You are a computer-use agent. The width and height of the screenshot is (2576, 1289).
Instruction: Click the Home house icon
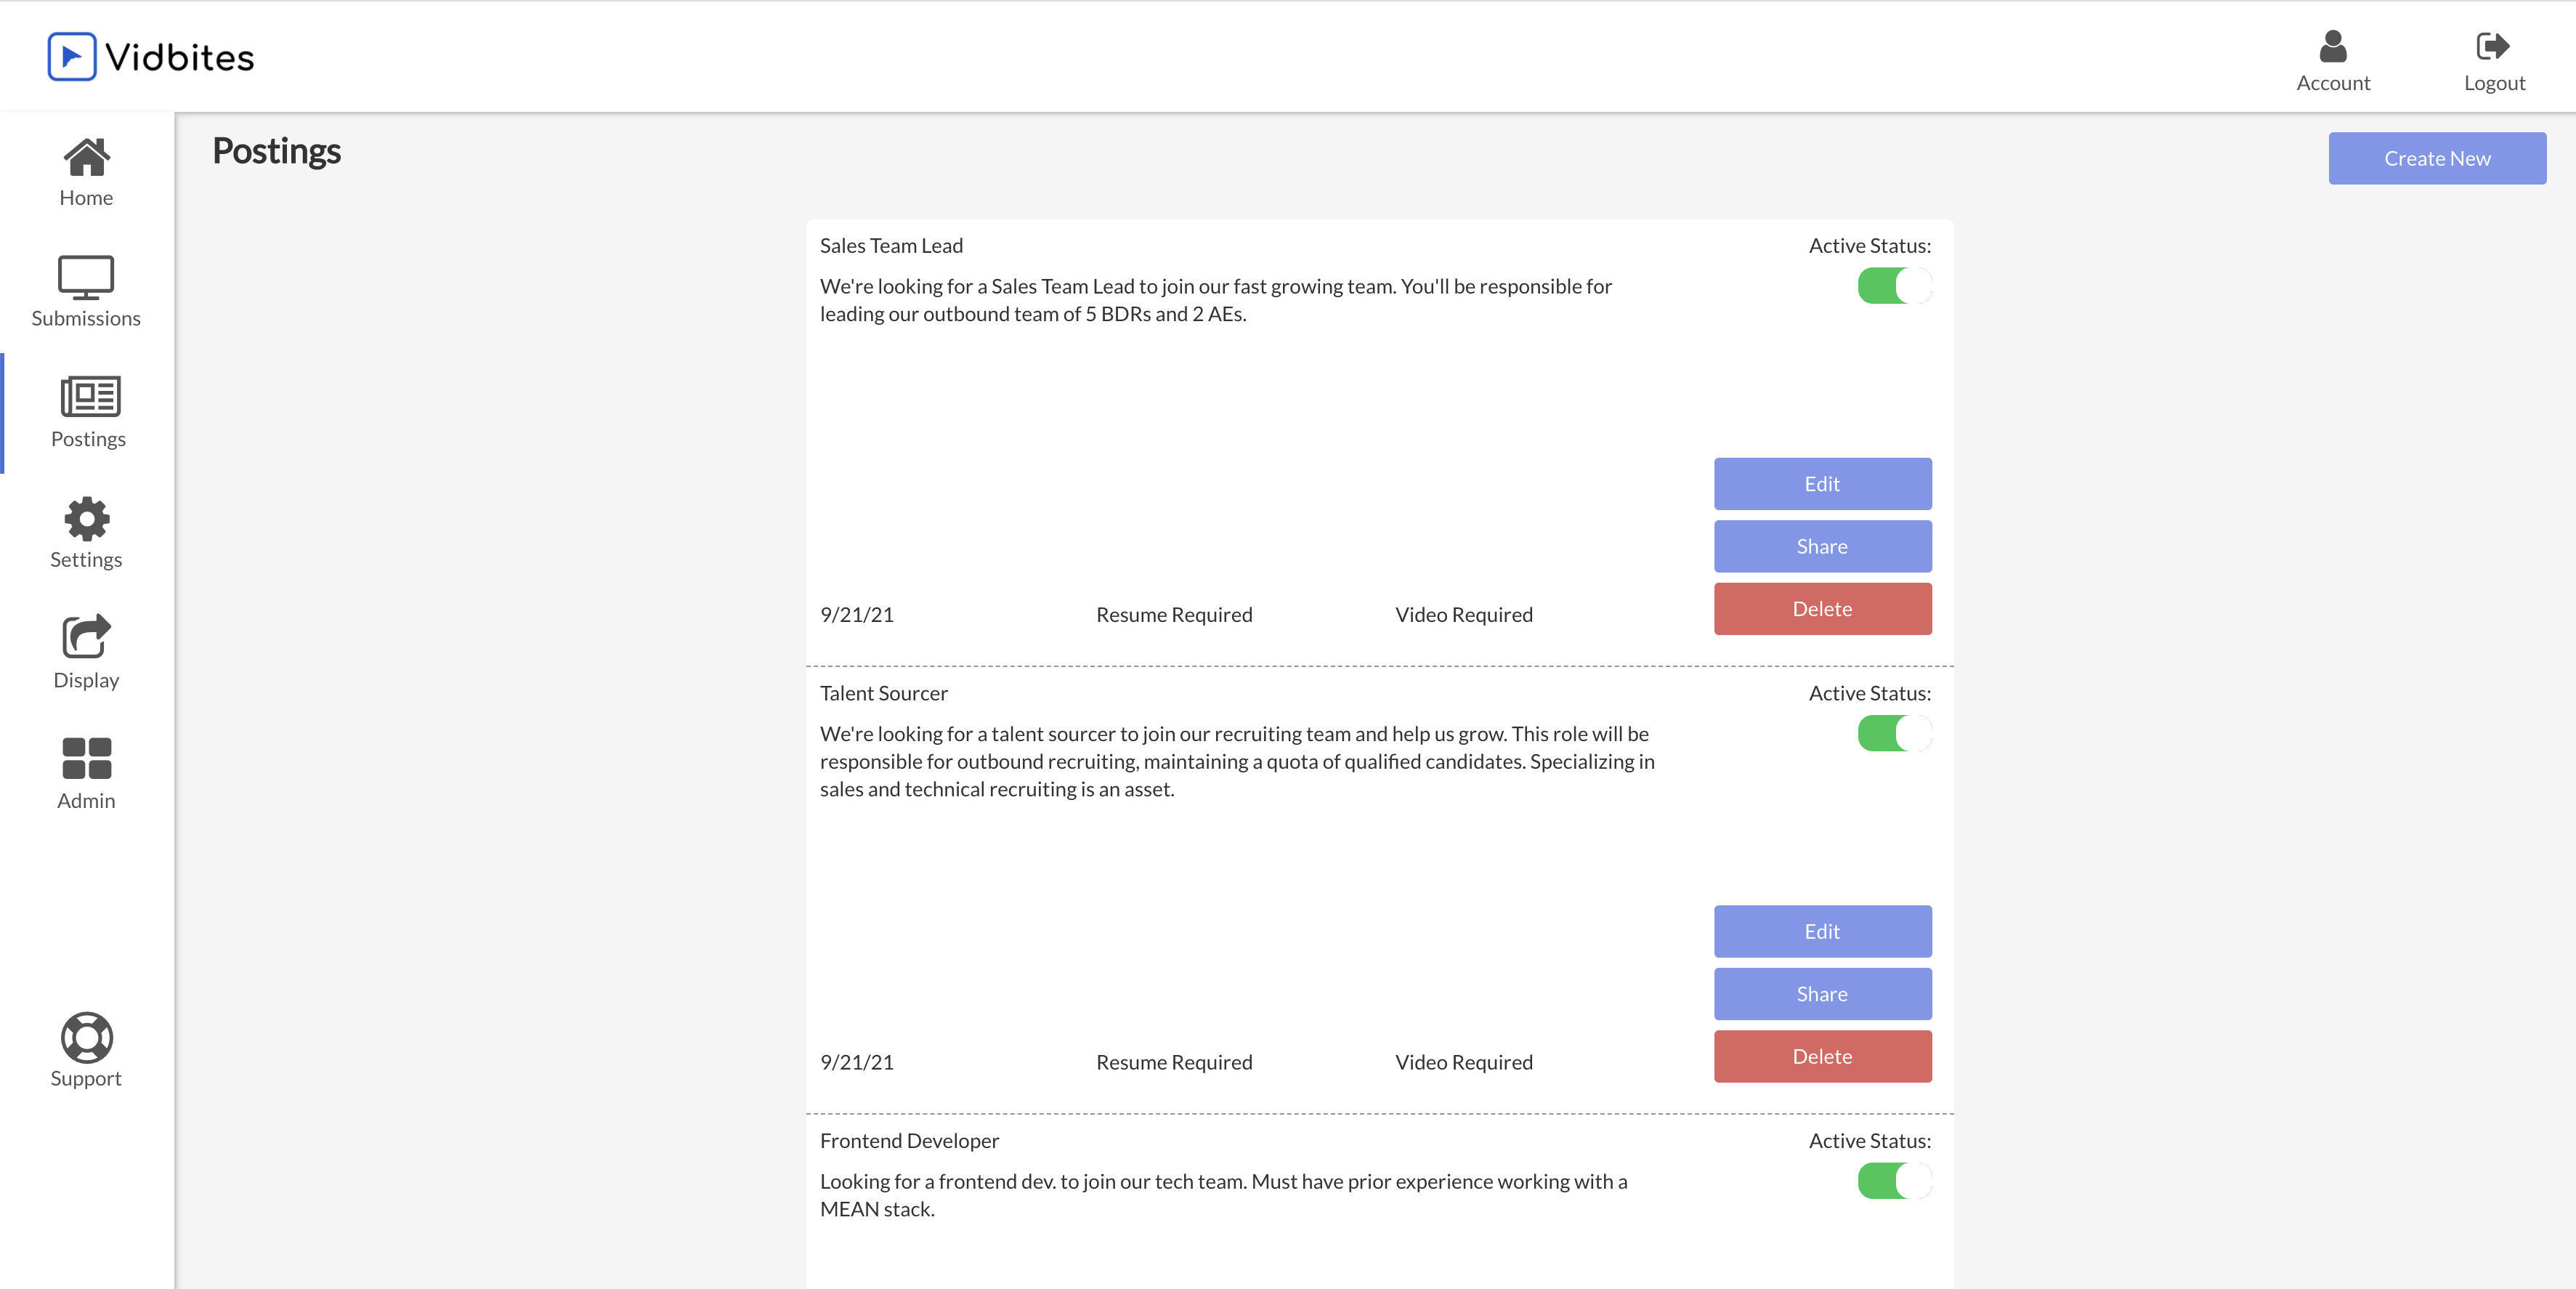86,158
